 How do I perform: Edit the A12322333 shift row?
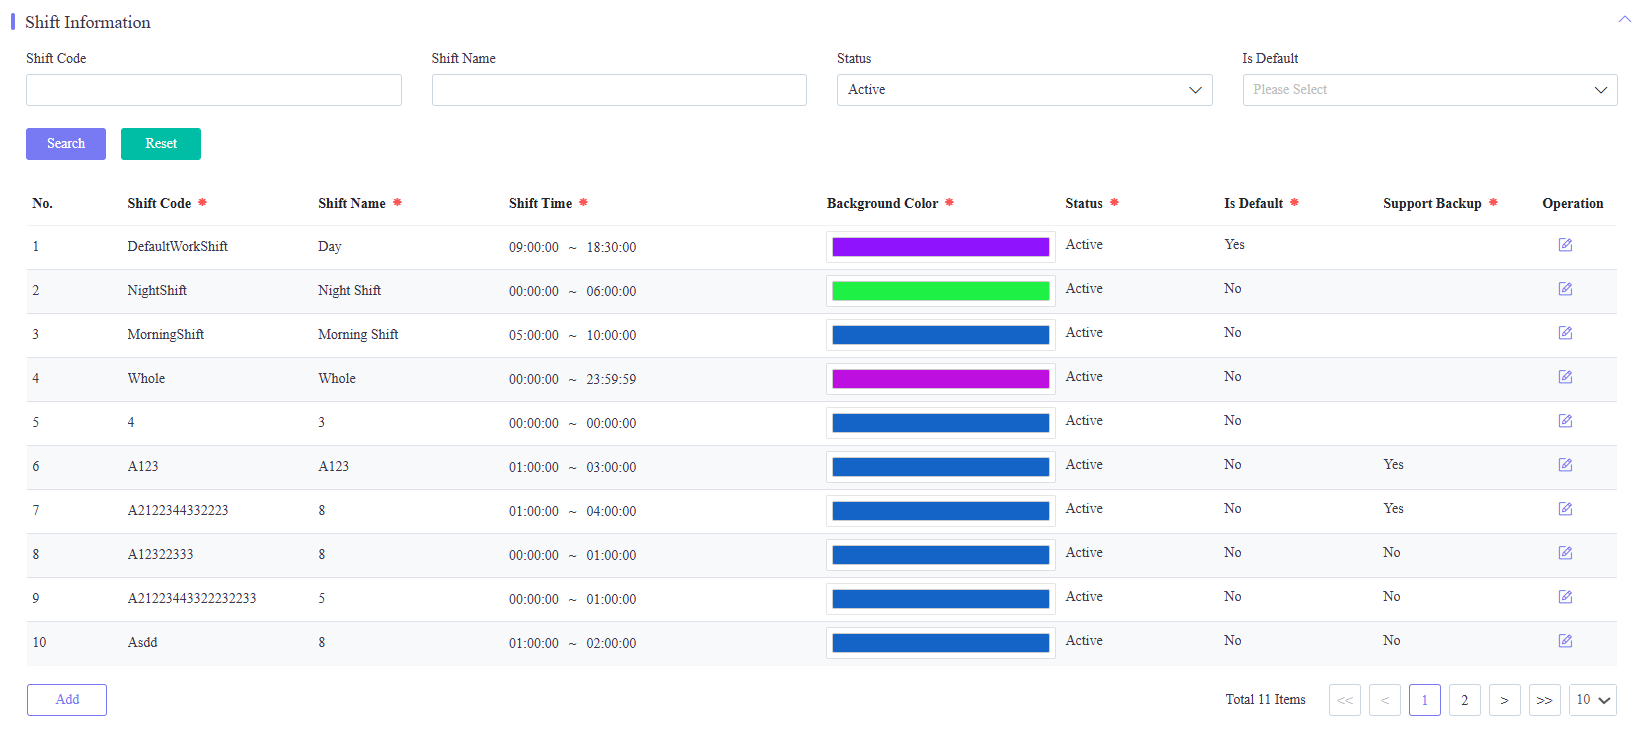pyautogui.click(x=1565, y=553)
